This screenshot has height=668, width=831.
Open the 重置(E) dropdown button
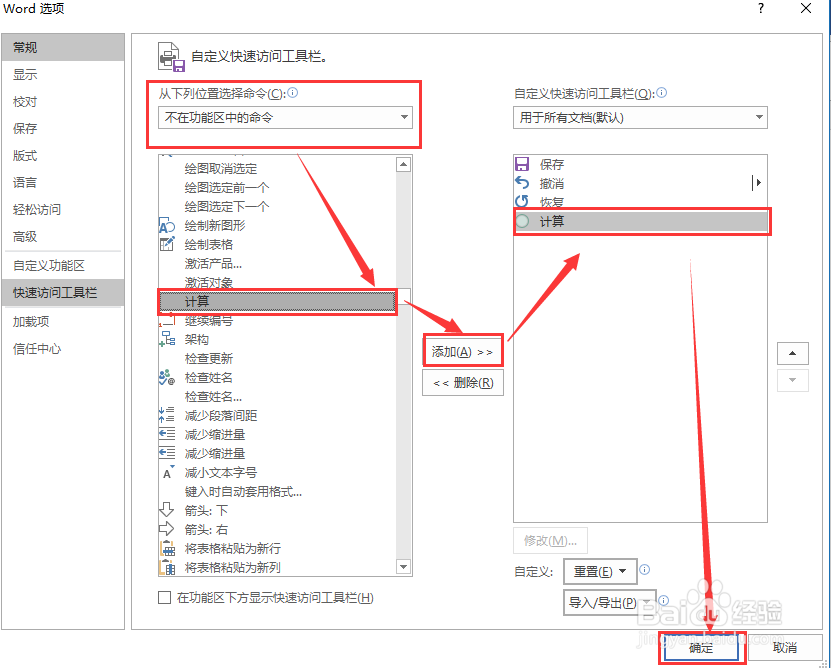pos(600,572)
